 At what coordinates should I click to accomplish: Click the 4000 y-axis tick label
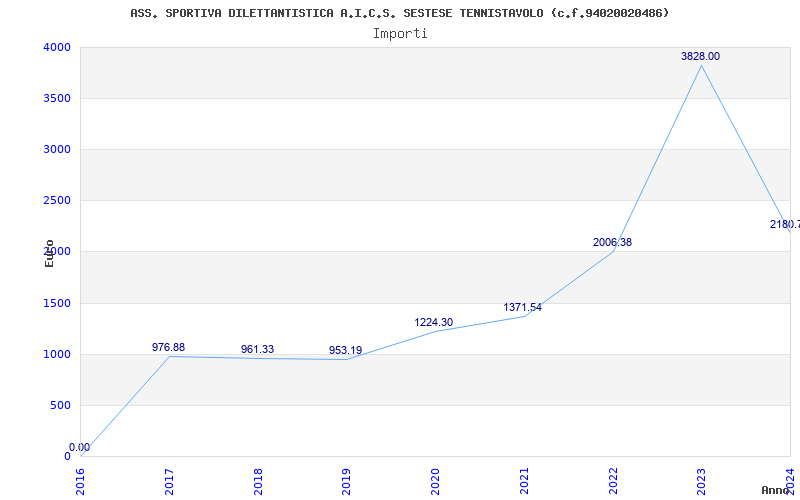[57, 47]
